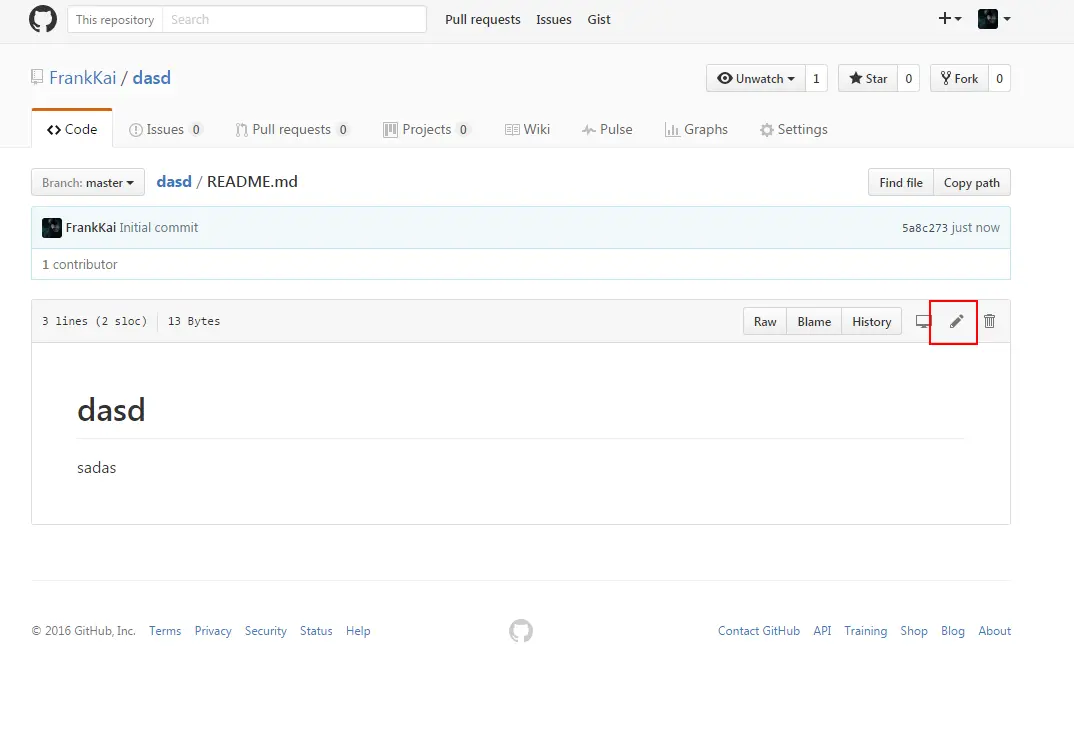This screenshot has height=742, width=1074.
Task: Switch to the repository Pull requests tab
Action: point(292,129)
